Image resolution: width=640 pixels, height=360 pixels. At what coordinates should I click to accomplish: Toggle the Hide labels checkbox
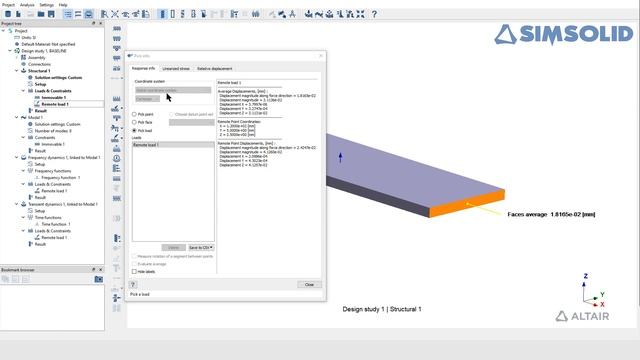point(134,271)
